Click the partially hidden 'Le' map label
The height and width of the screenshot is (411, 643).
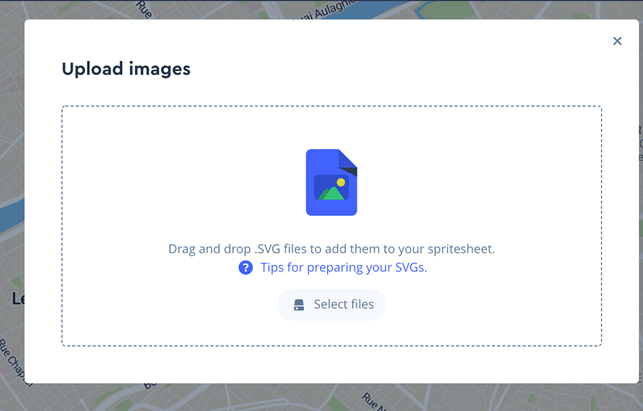pyautogui.click(x=17, y=298)
